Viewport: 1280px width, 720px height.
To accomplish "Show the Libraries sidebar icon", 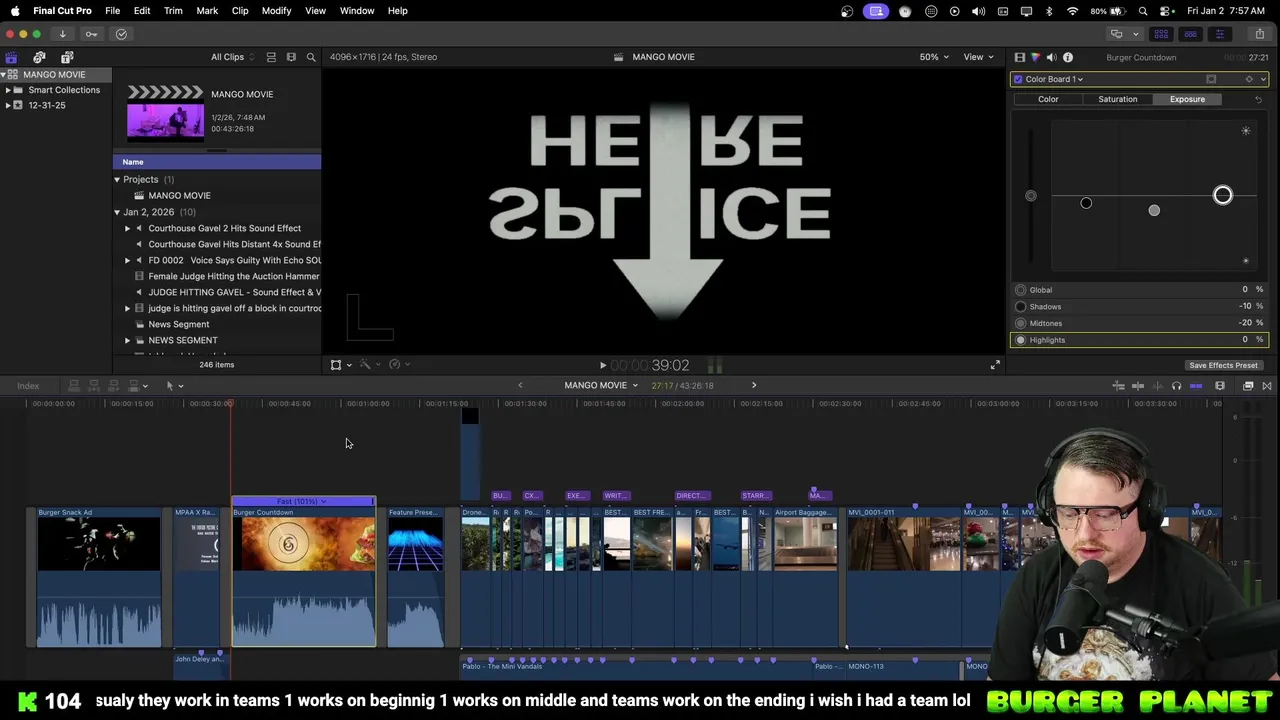I will [11, 57].
